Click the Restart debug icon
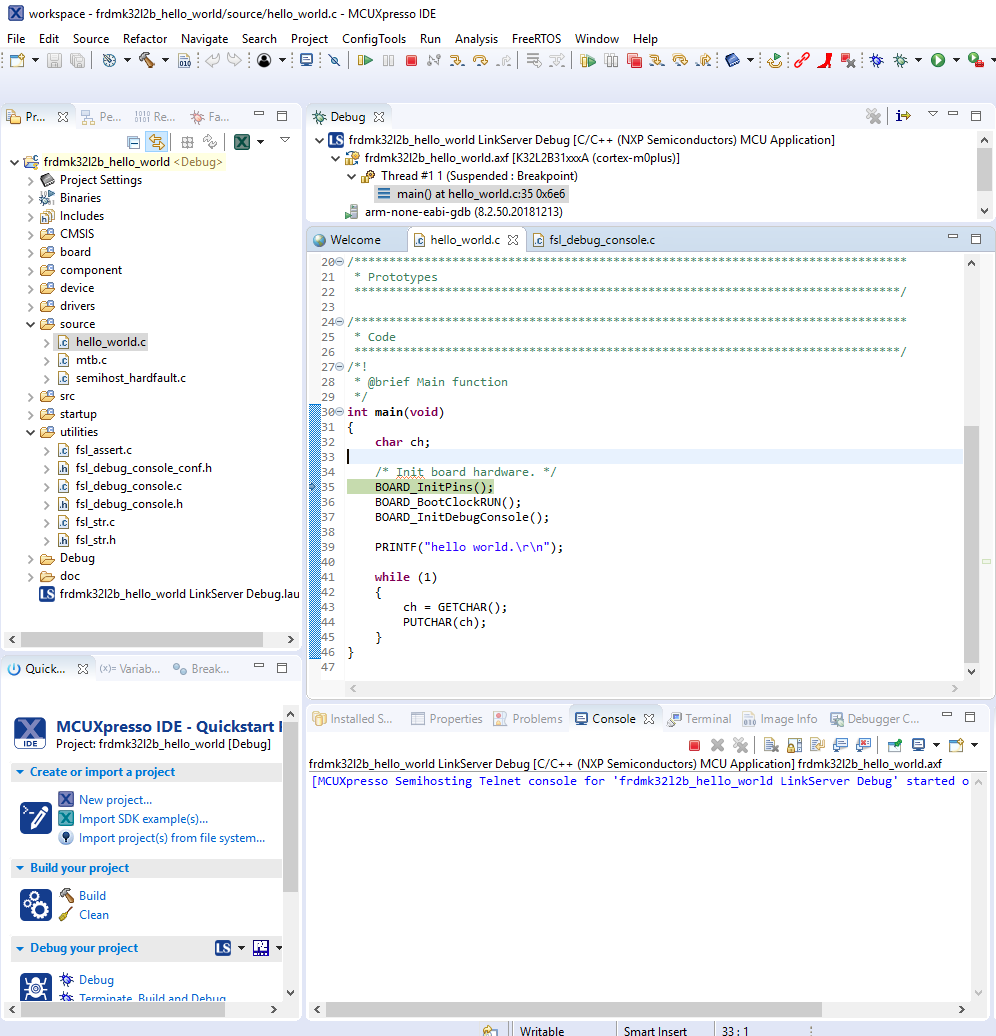 [775, 61]
